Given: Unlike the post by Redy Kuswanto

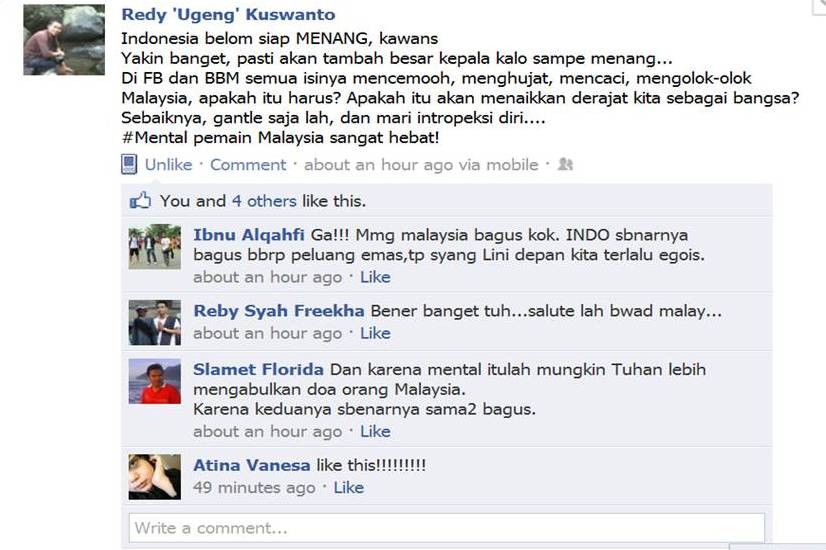Looking at the screenshot, I should coord(169,164).
